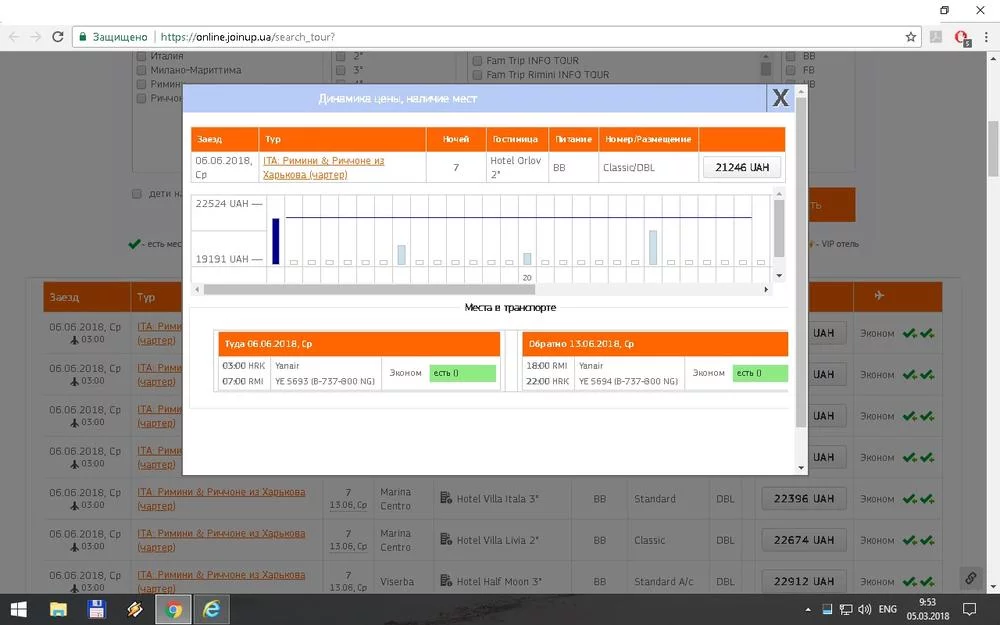The width and height of the screenshot is (1000, 625).
Task: Toggle the Италия checkbox
Action: tap(142, 56)
